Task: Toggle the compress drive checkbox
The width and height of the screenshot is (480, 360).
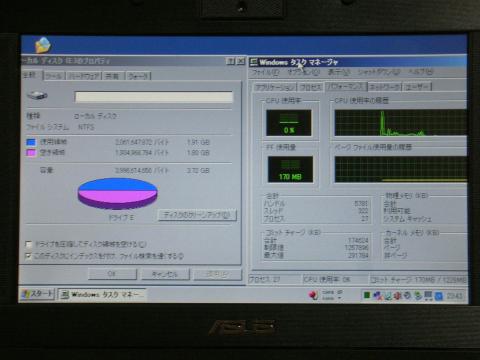Action: [x=29, y=245]
